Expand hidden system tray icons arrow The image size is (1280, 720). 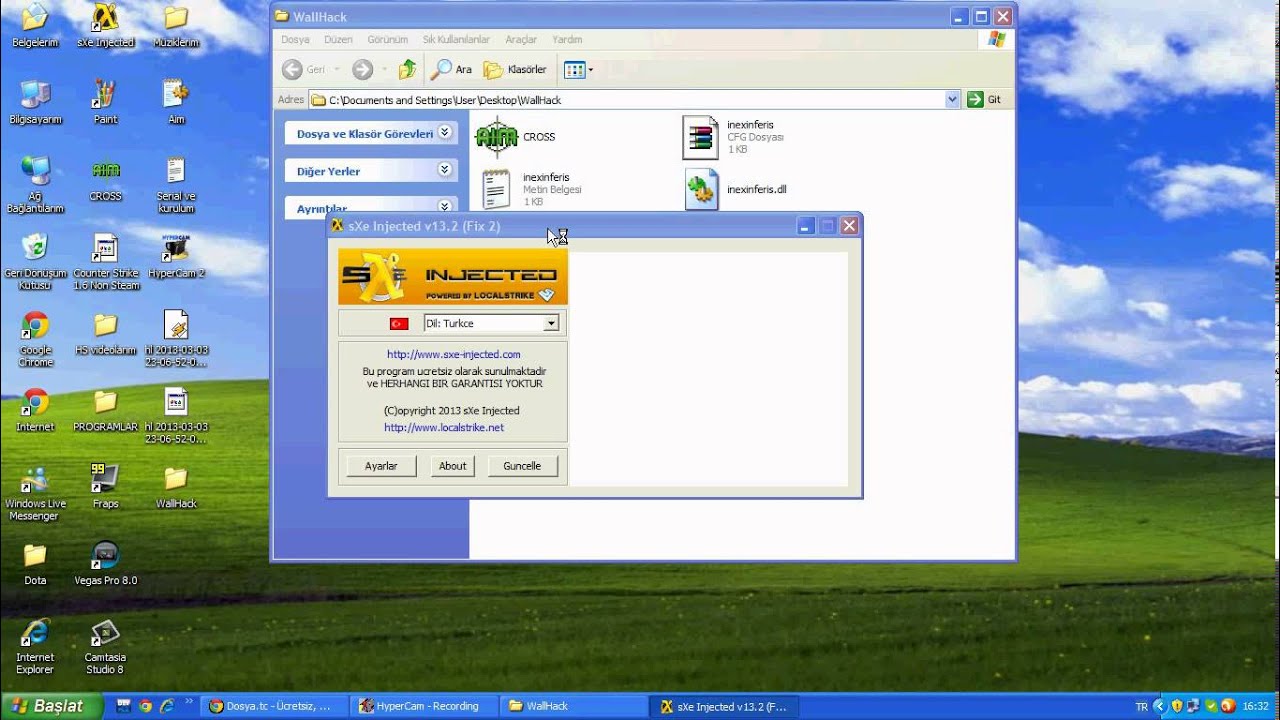(1161, 706)
